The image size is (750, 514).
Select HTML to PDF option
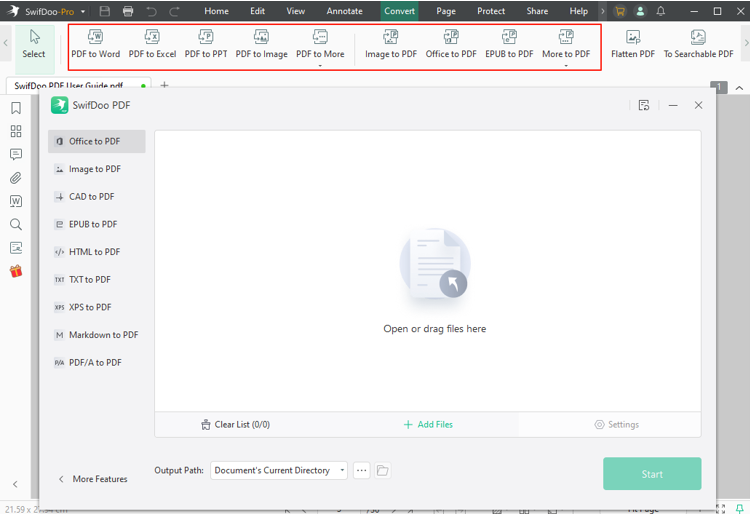click(97, 252)
